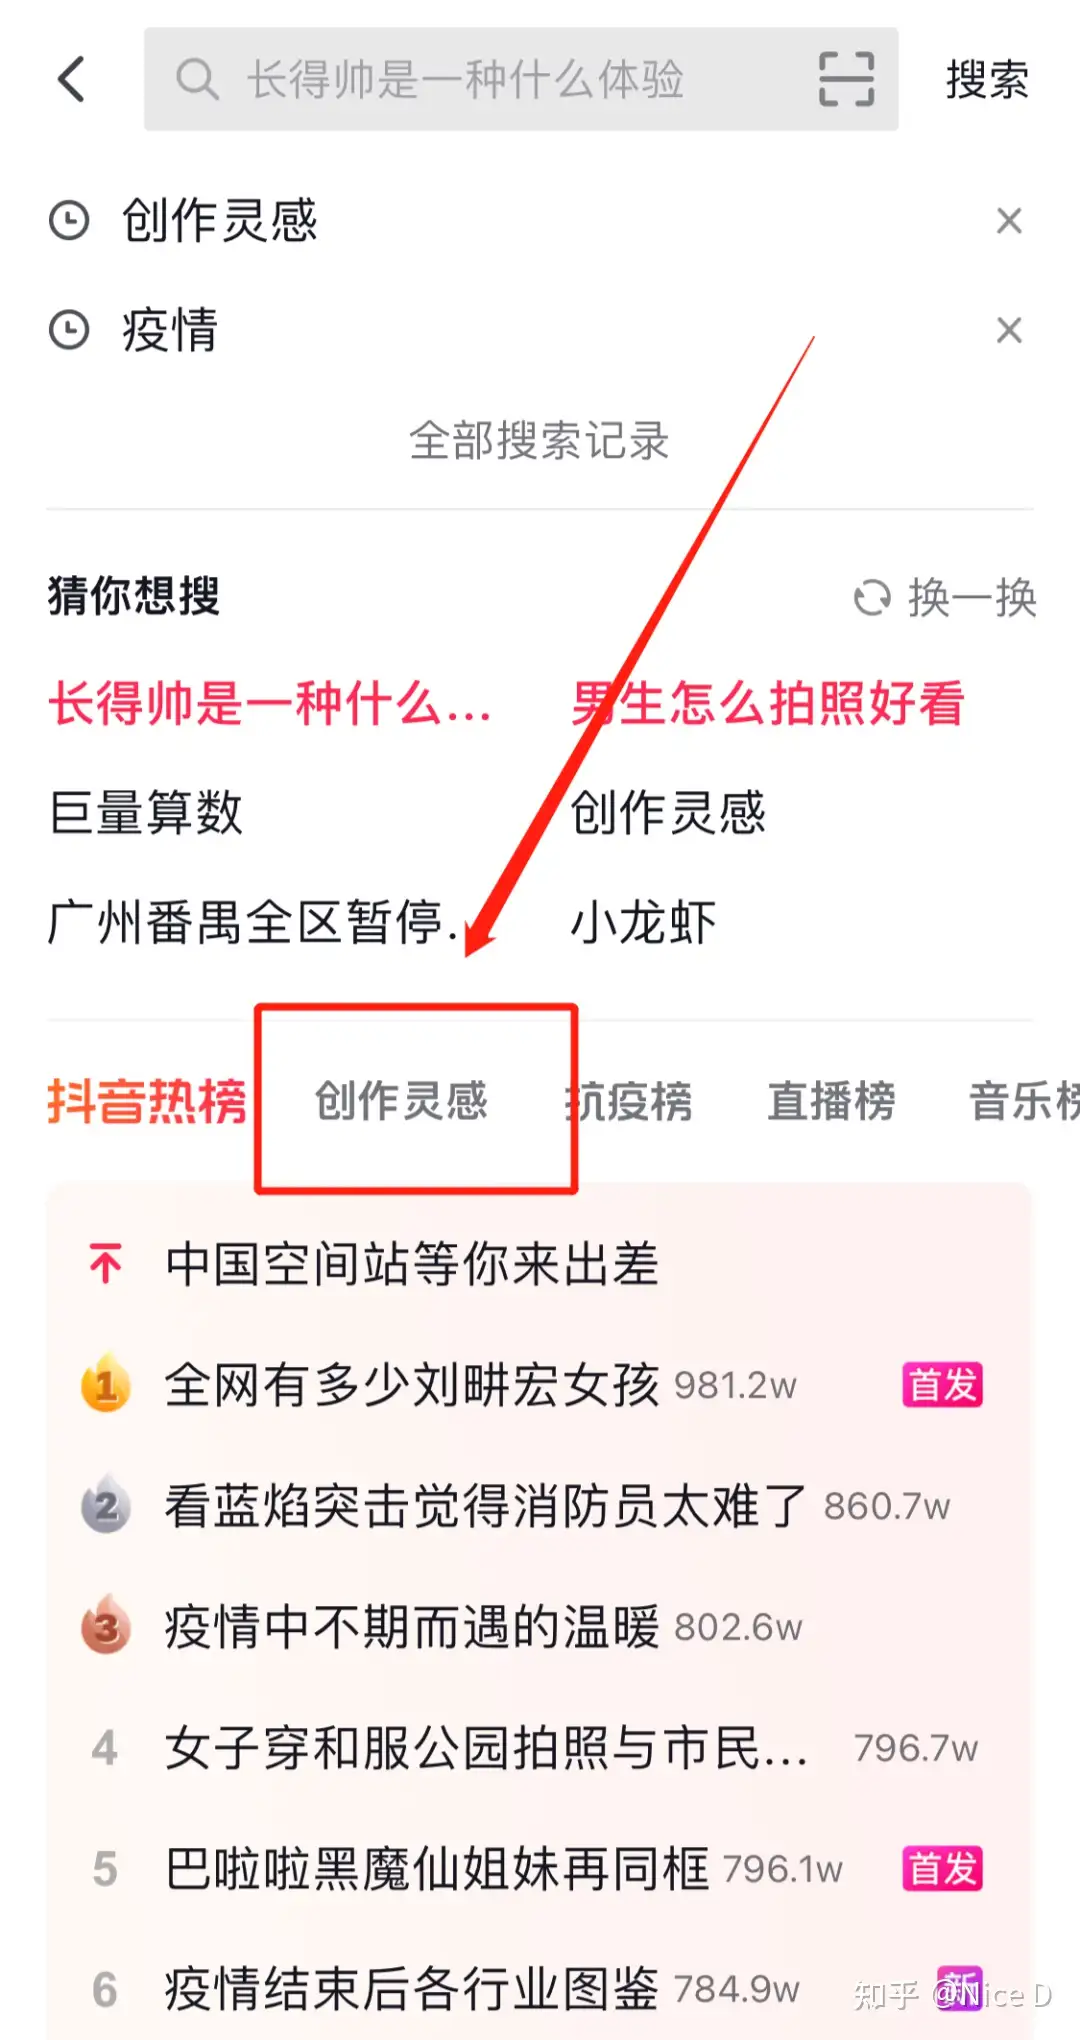Refresh suggestions with 换一换

[945, 598]
